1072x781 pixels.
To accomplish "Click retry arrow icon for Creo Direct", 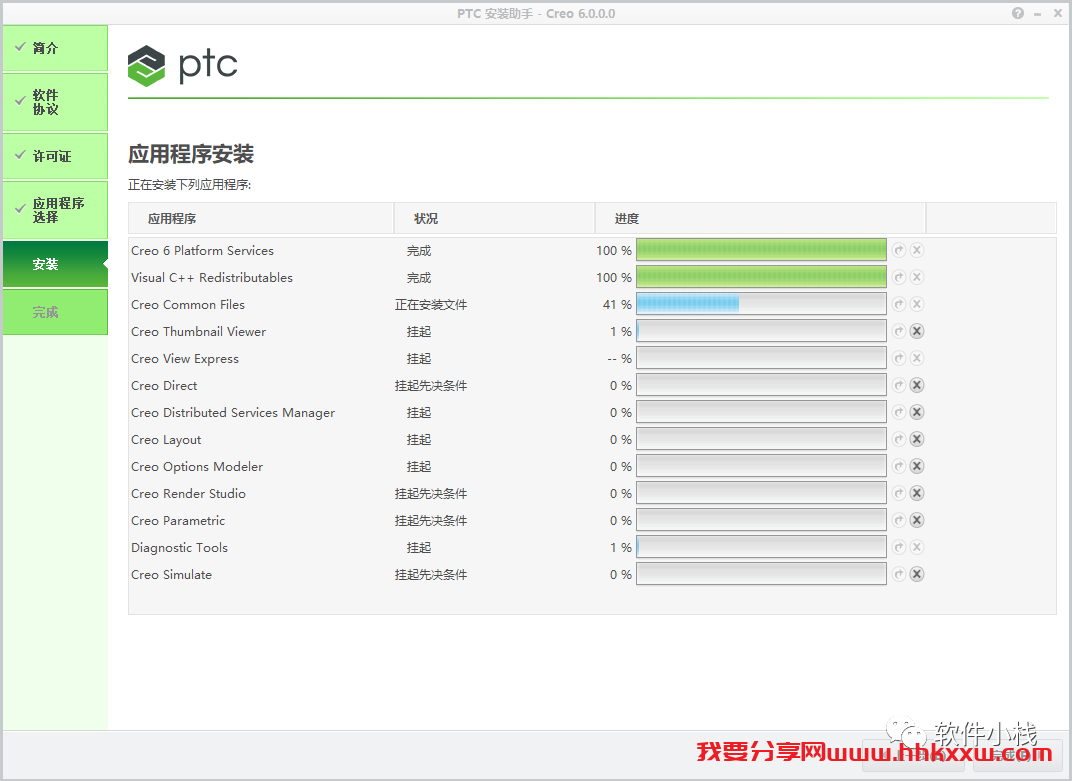I will 899,385.
